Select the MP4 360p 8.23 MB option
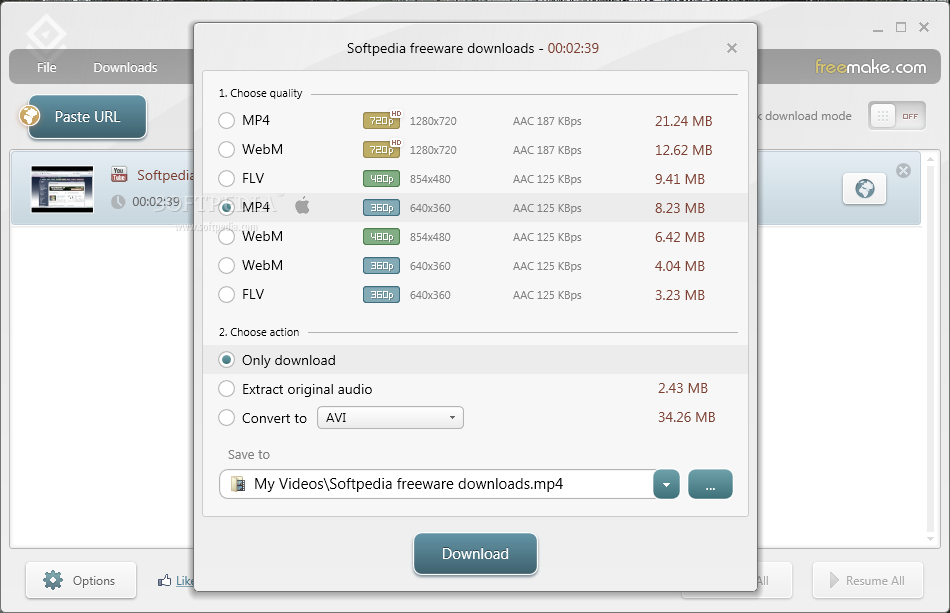950x613 pixels. click(x=227, y=208)
